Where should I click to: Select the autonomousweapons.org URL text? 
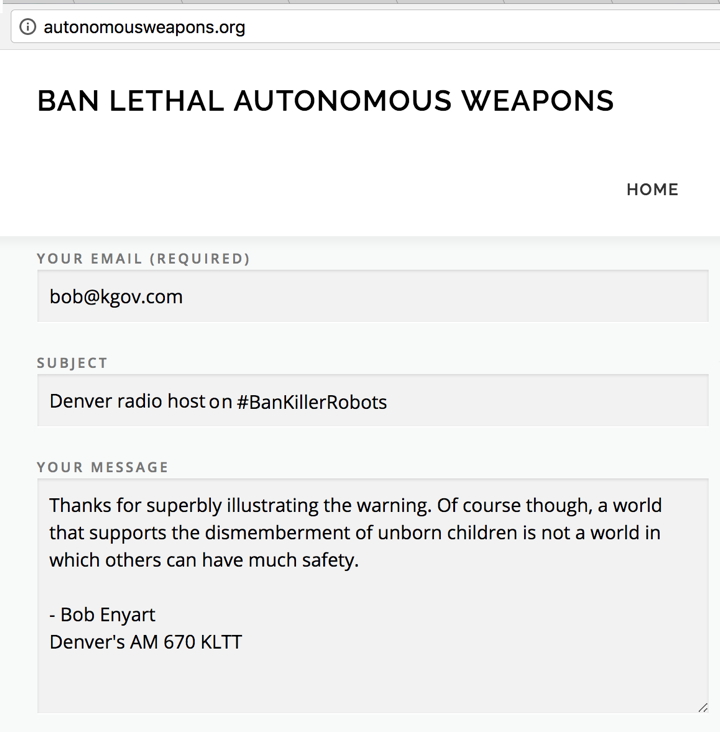pos(144,27)
